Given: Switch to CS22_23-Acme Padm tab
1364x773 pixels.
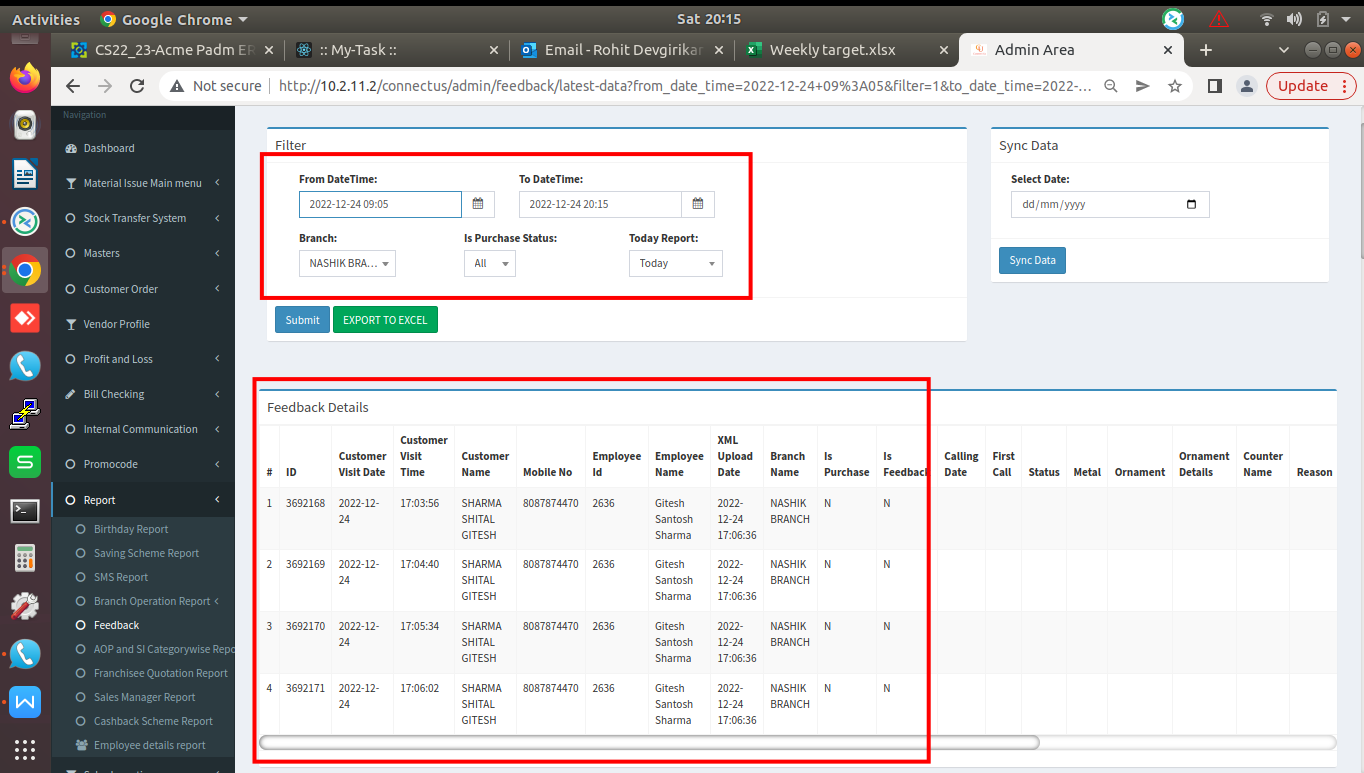Looking at the screenshot, I should (x=174, y=49).
